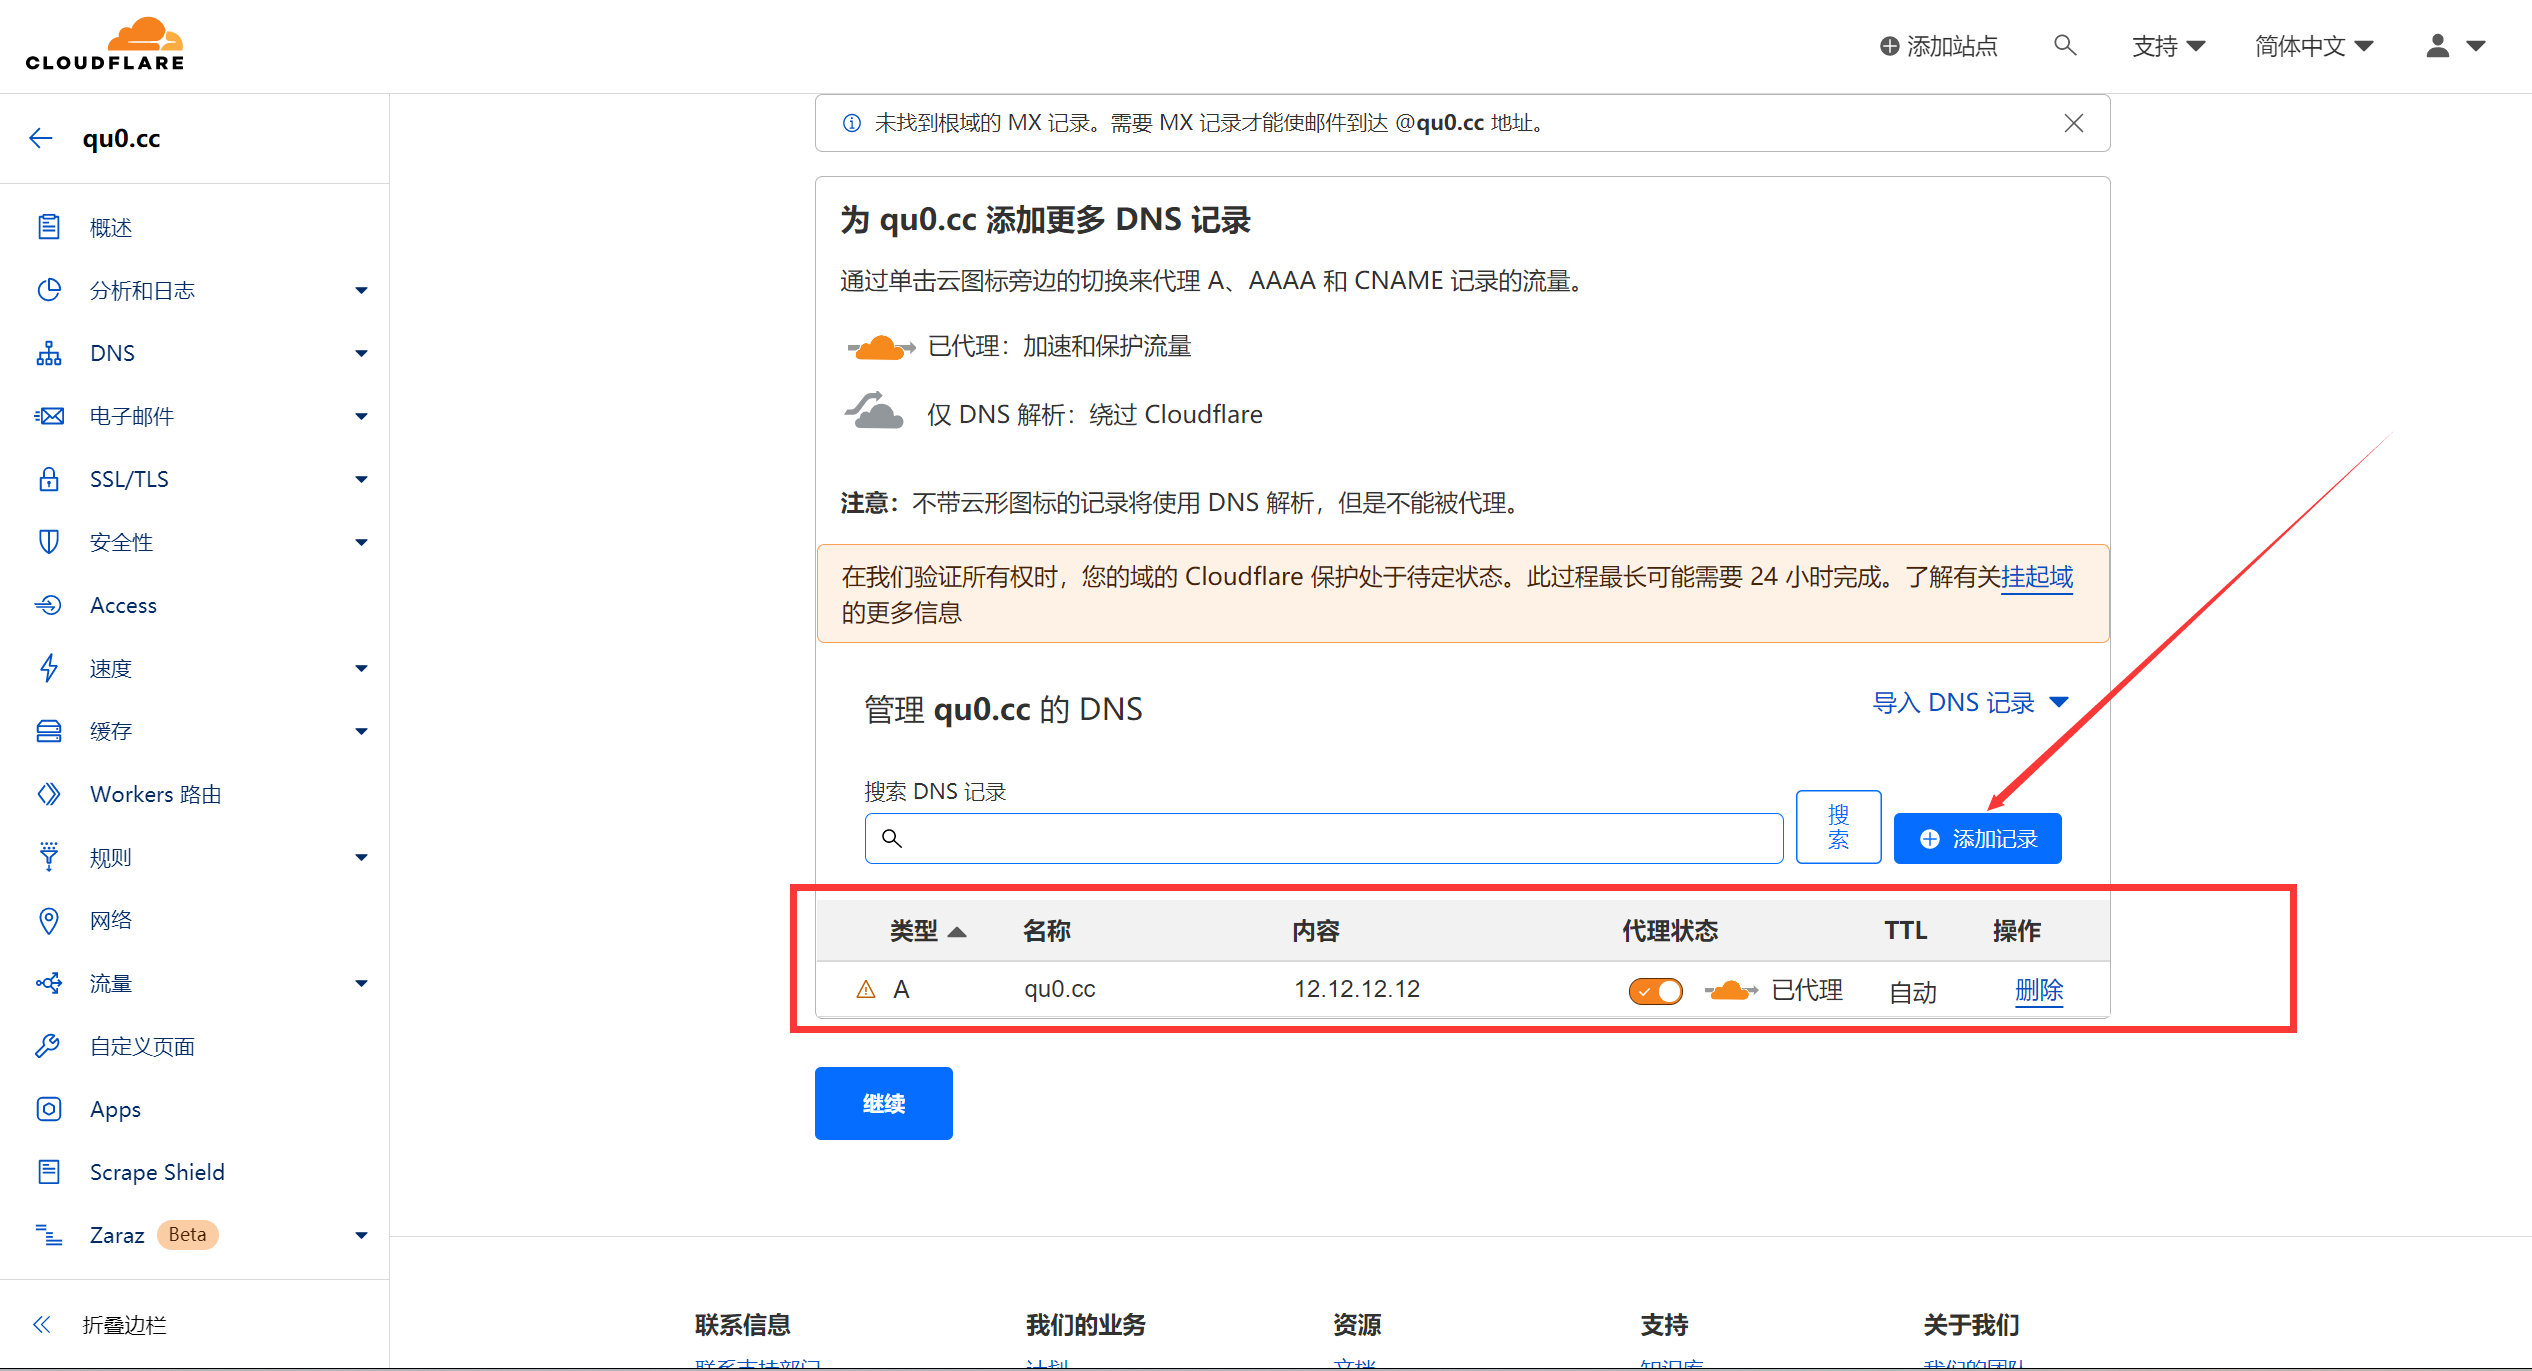The height and width of the screenshot is (1371, 2532).
Task: Click the 添加记录 button
Action: 1977,839
